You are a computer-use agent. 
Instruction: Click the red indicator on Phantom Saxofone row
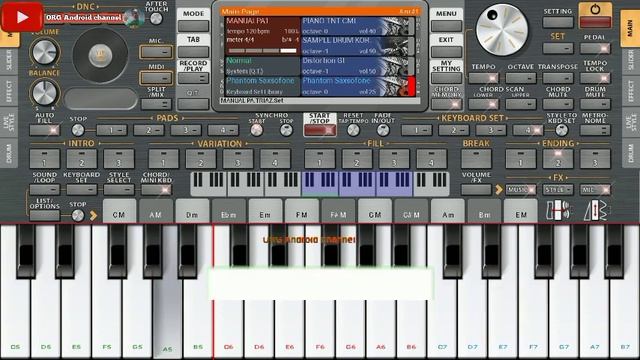[x=411, y=86]
